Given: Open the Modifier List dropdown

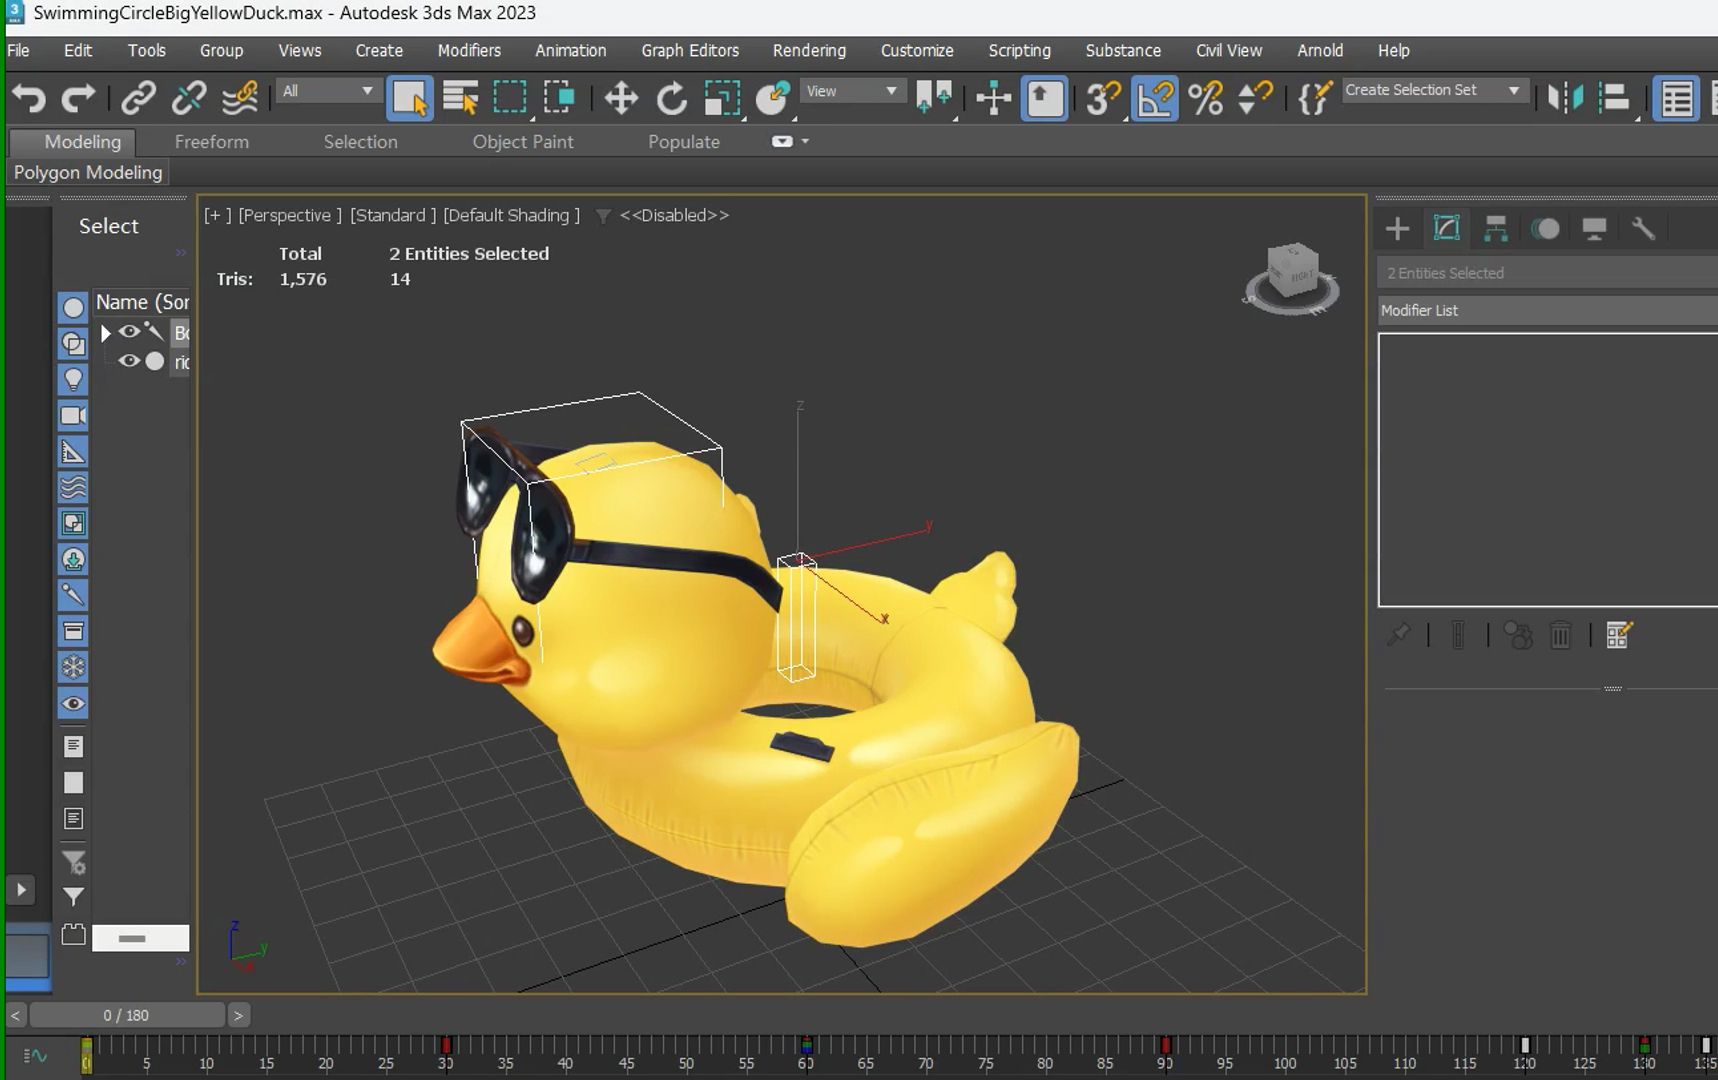Looking at the screenshot, I should tap(1547, 310).
